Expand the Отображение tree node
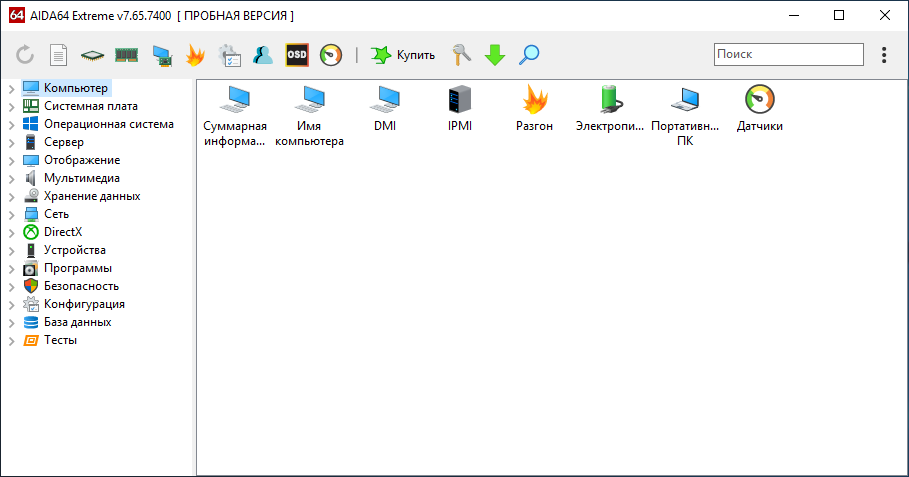This screenshot has height=477, width=909. point(12,161)
